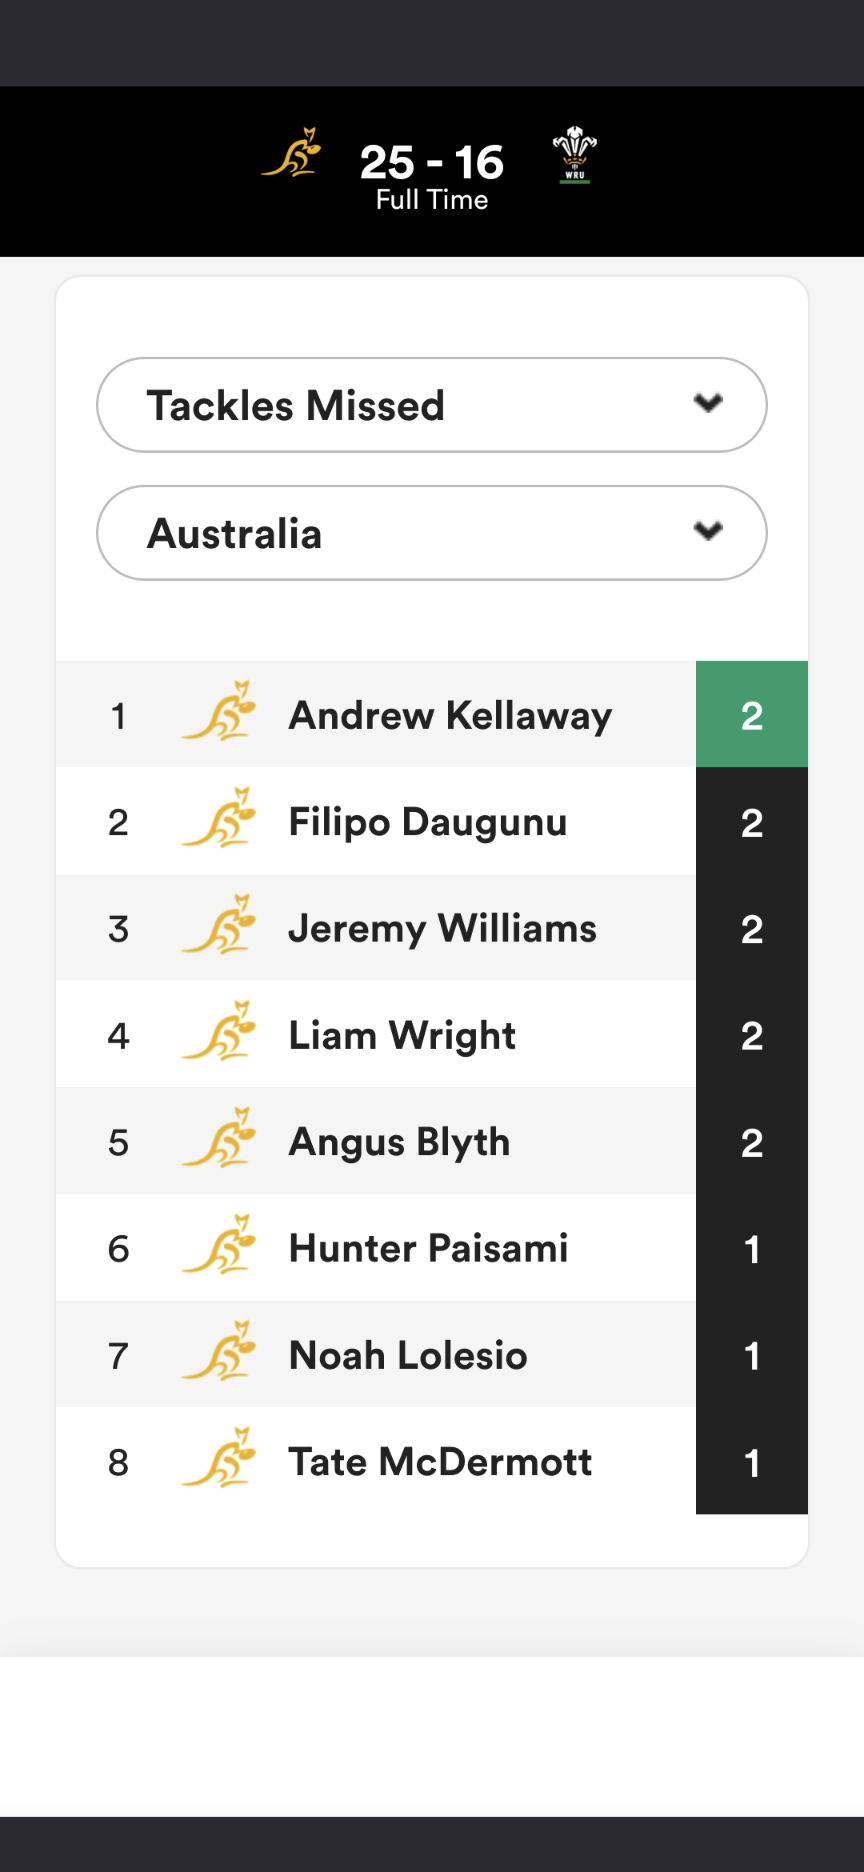Click the chevron arrow in Tackles Missed selector
Viewport: 864px width, 1872px height.
(x=708, y=403)
